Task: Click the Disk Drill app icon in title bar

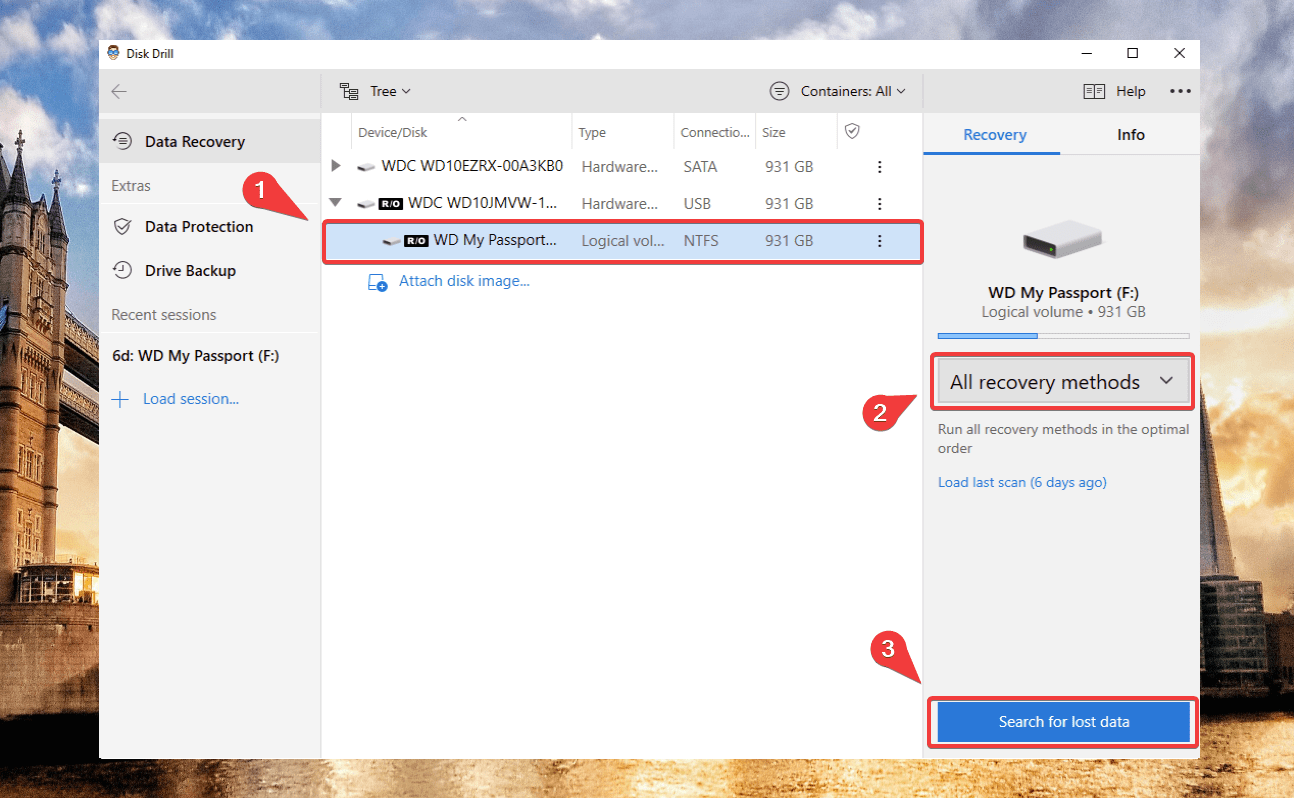Action: tap(114, 53)
